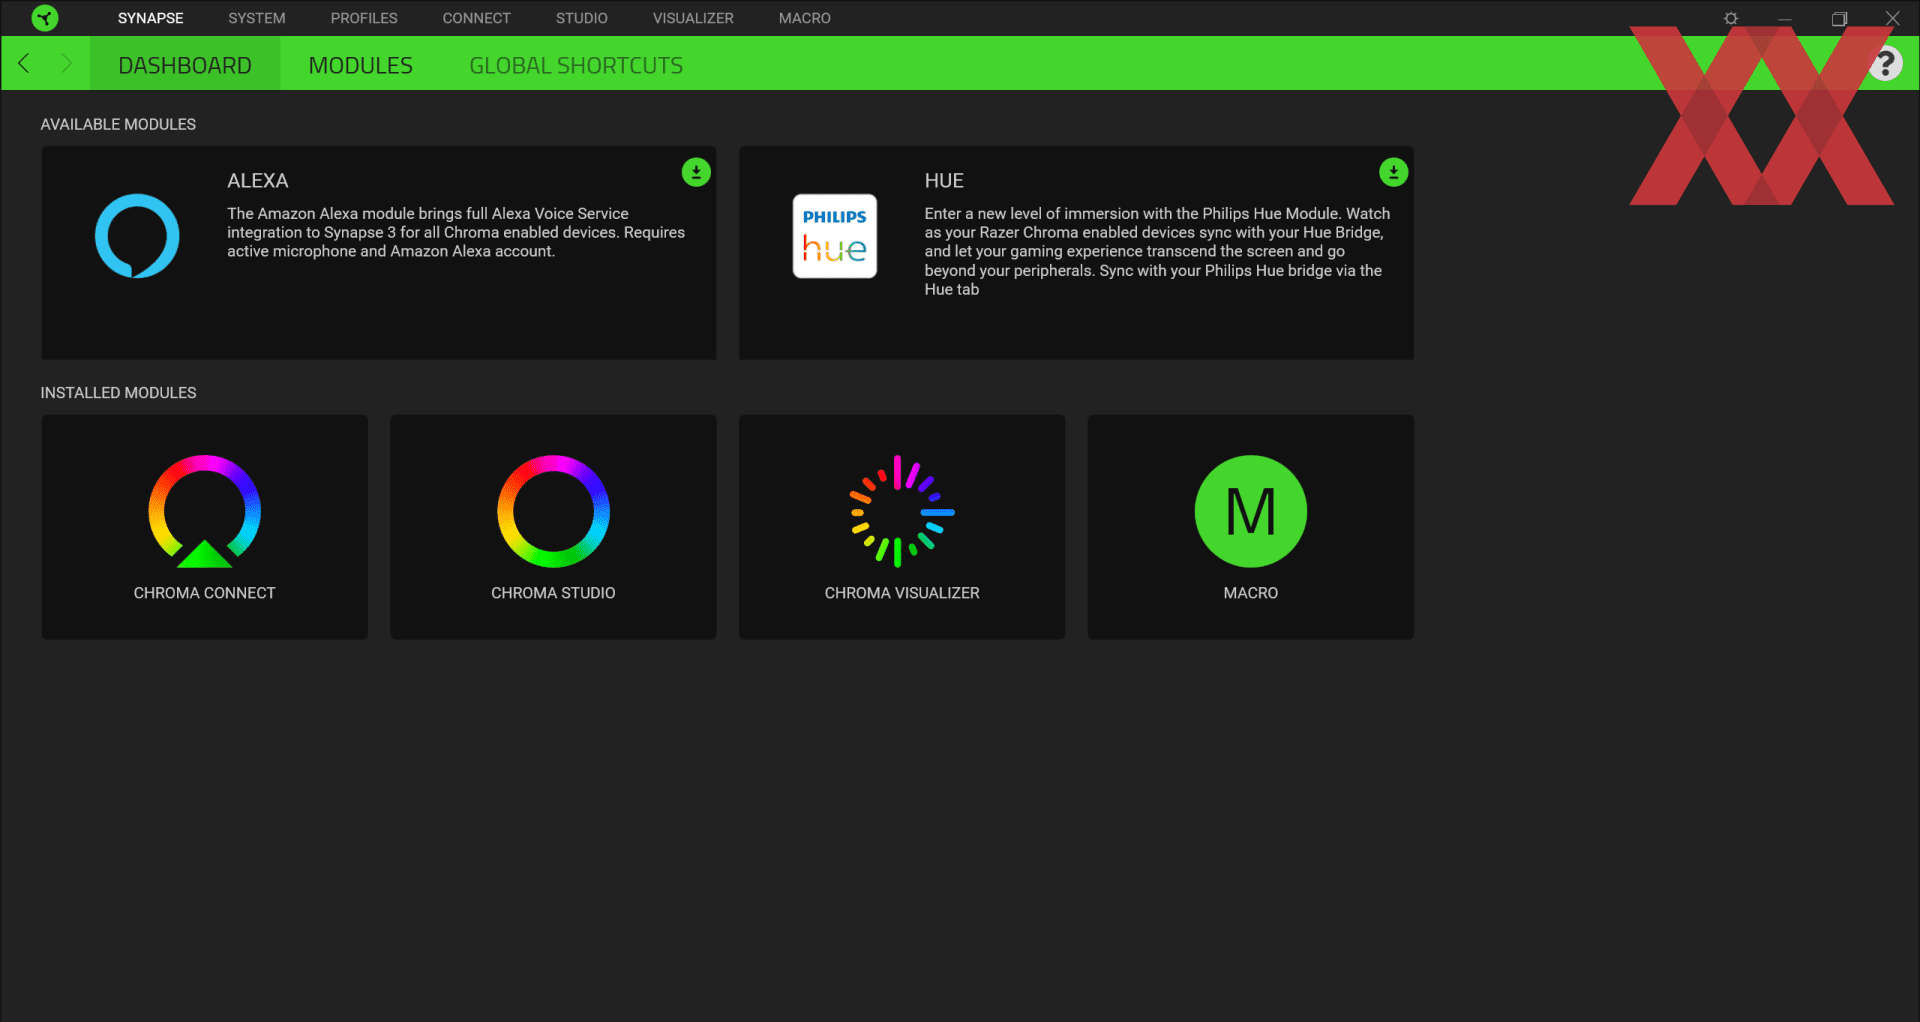
Task: Click the Available Modules heading
Action: coord(118,124)
